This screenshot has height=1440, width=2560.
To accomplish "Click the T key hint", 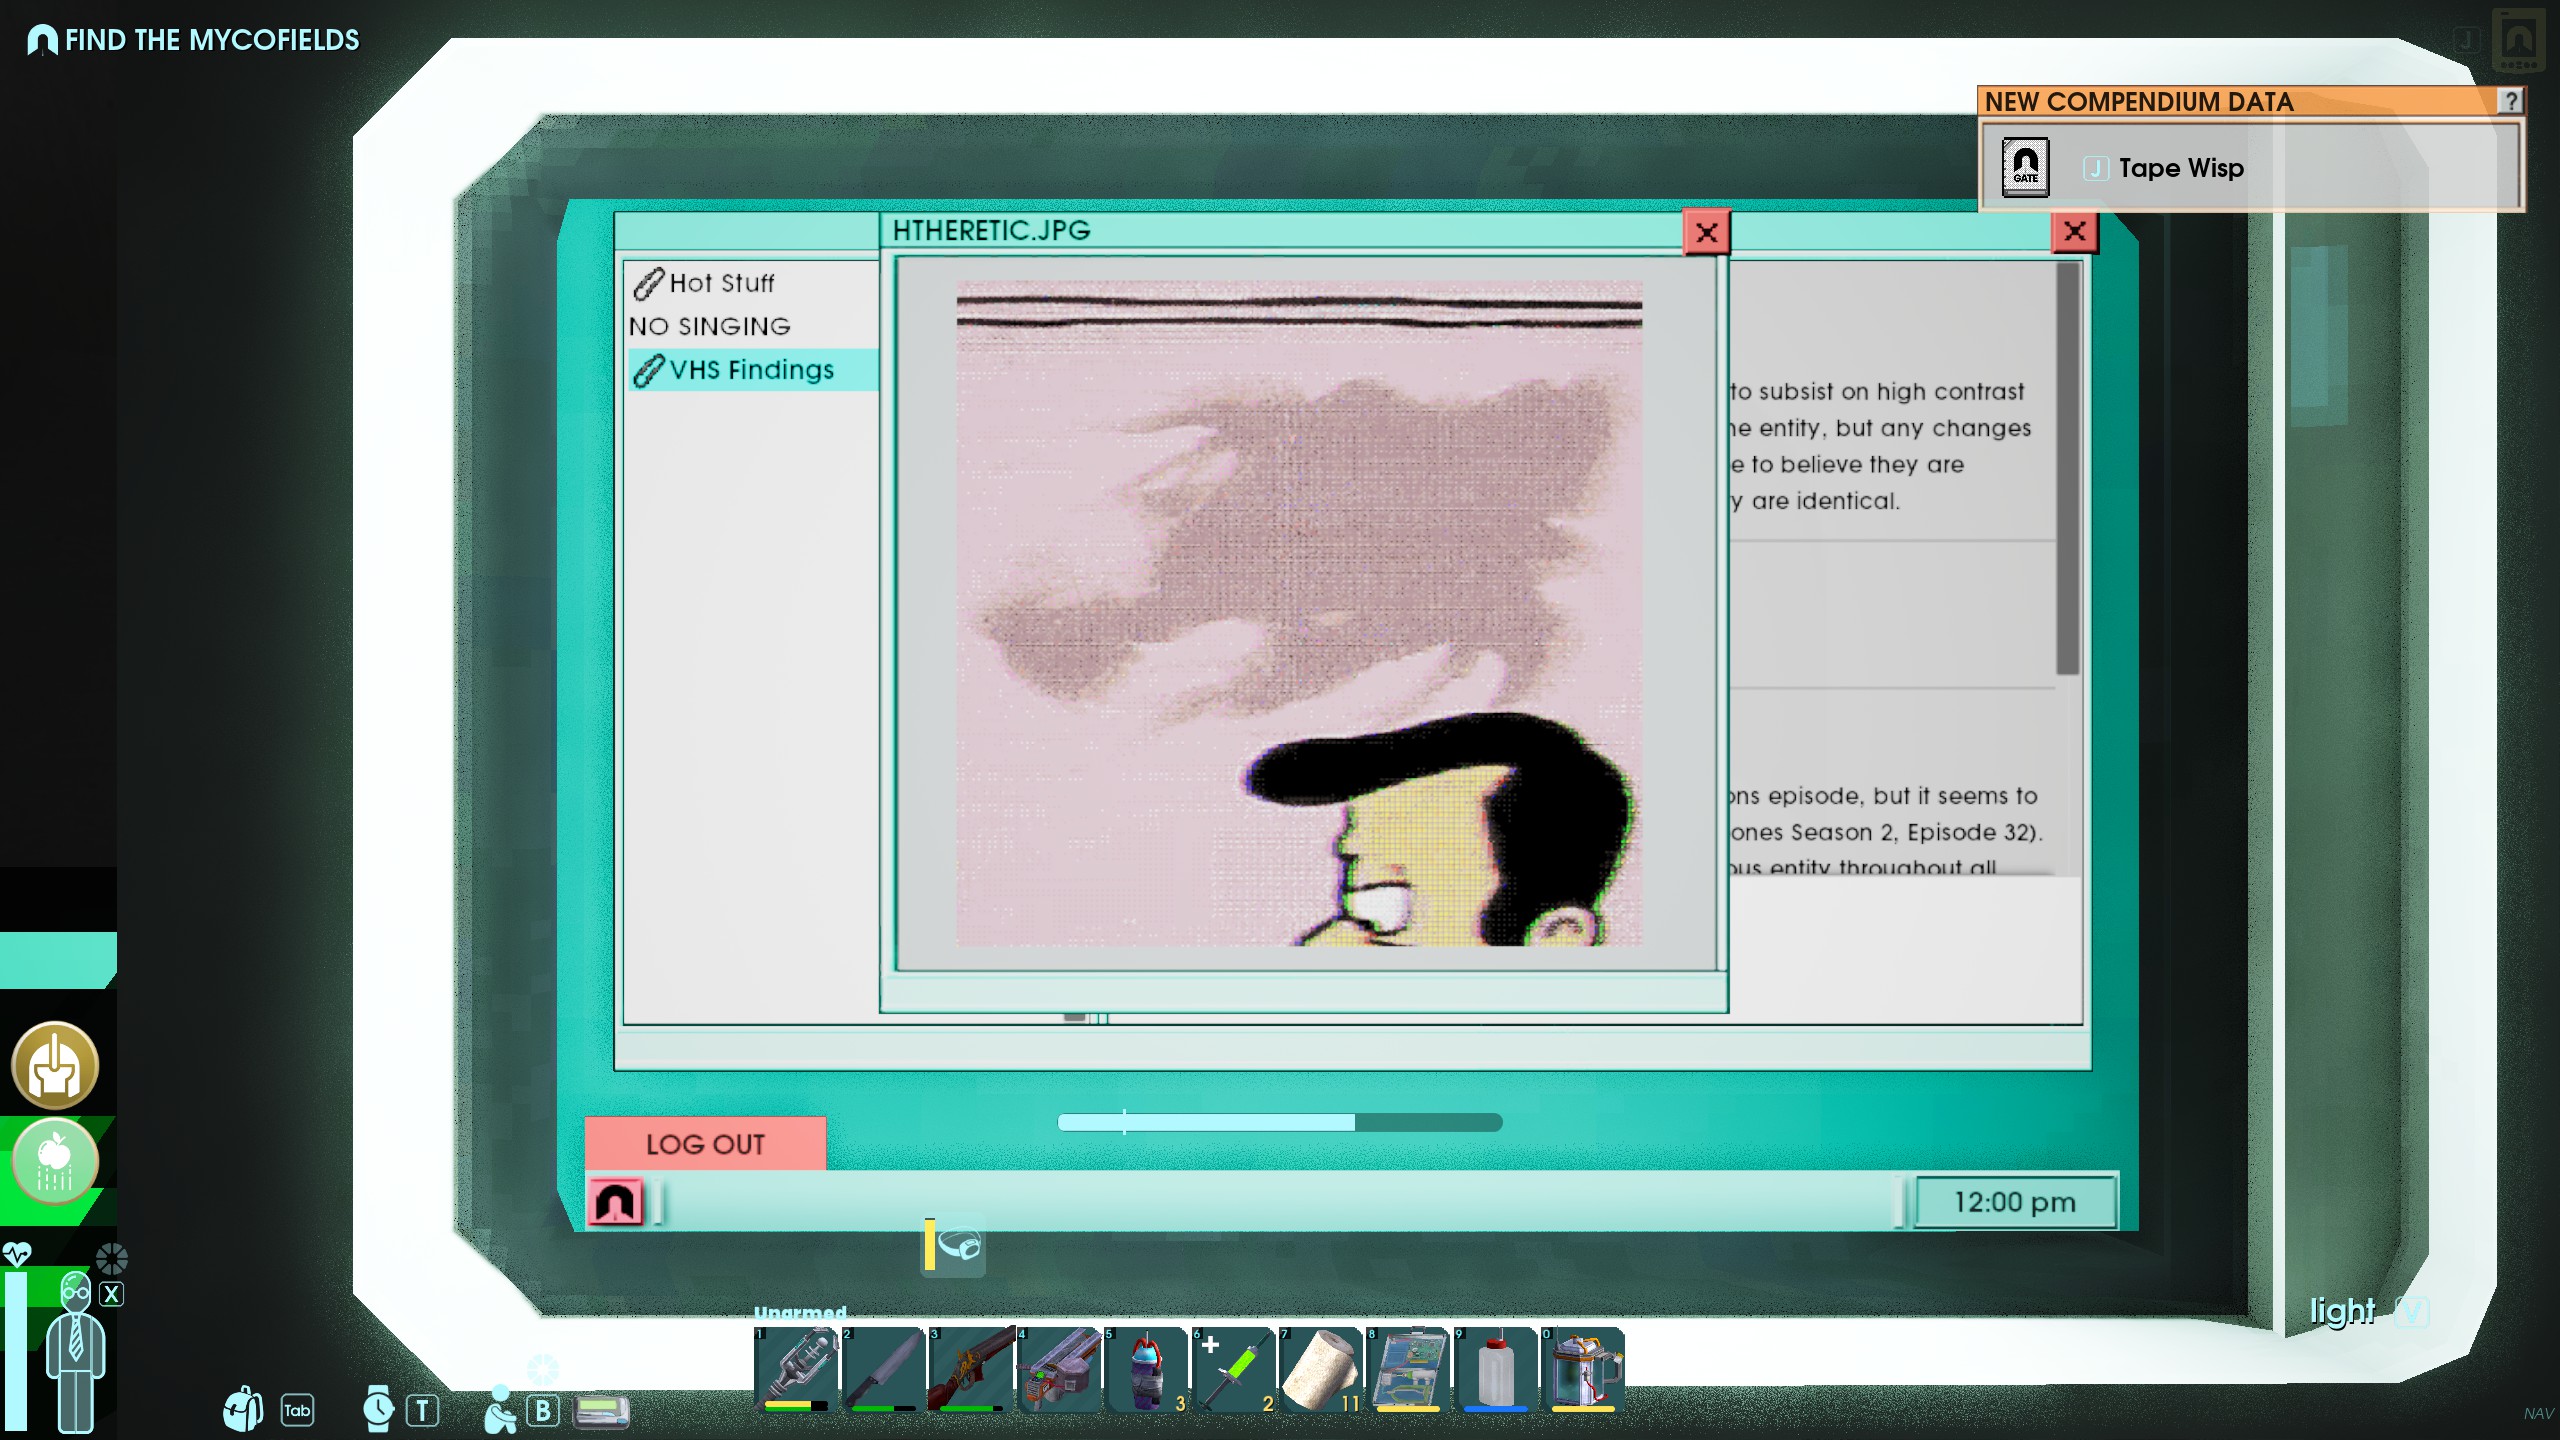I will [x=422, y=1410].
